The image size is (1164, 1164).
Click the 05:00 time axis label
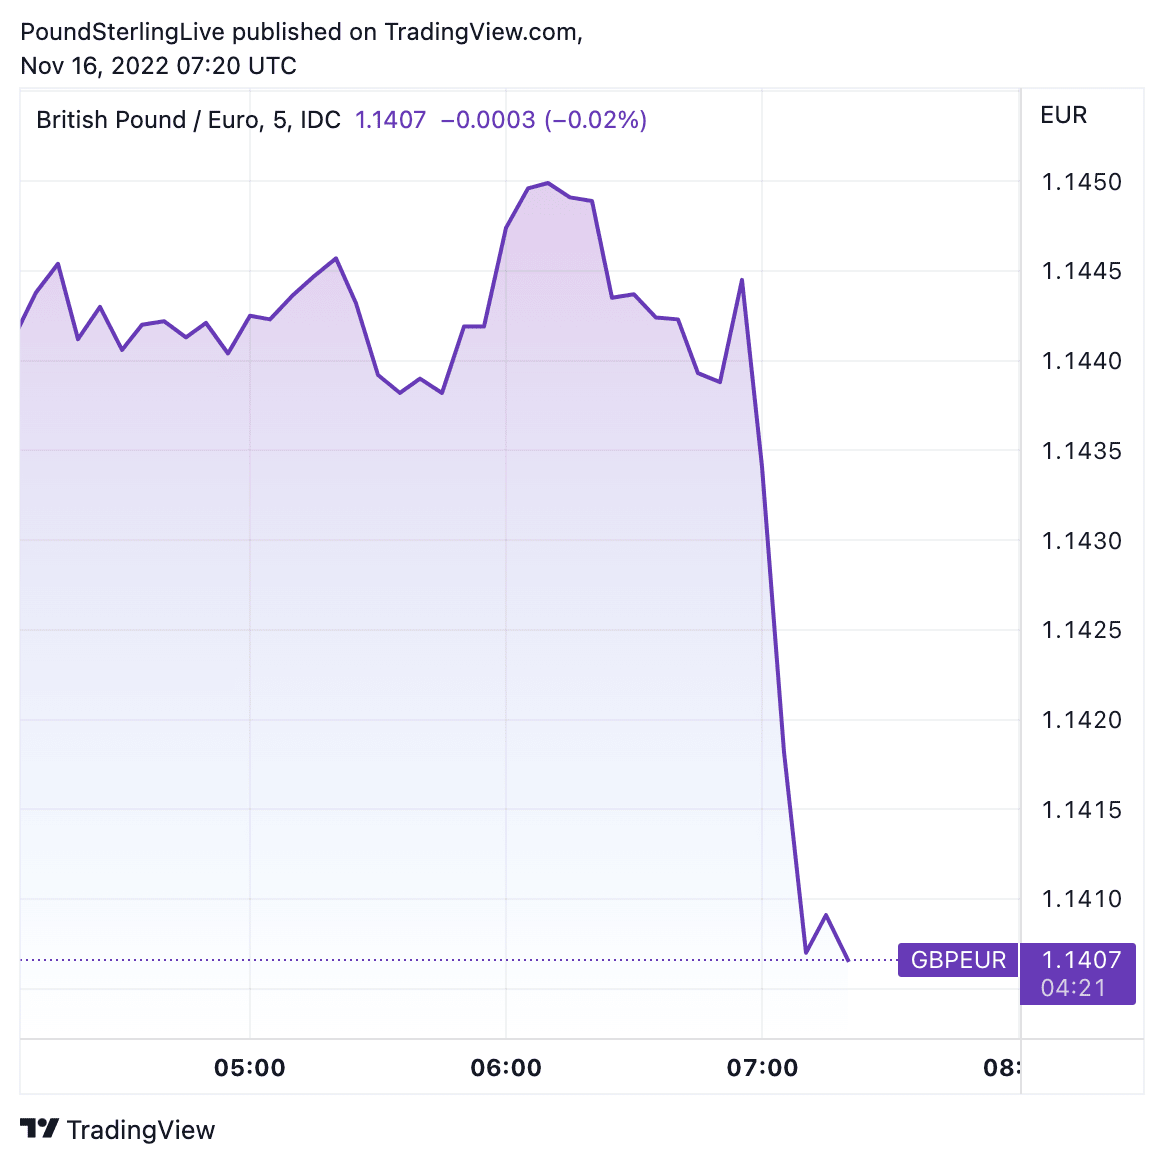250,1068
